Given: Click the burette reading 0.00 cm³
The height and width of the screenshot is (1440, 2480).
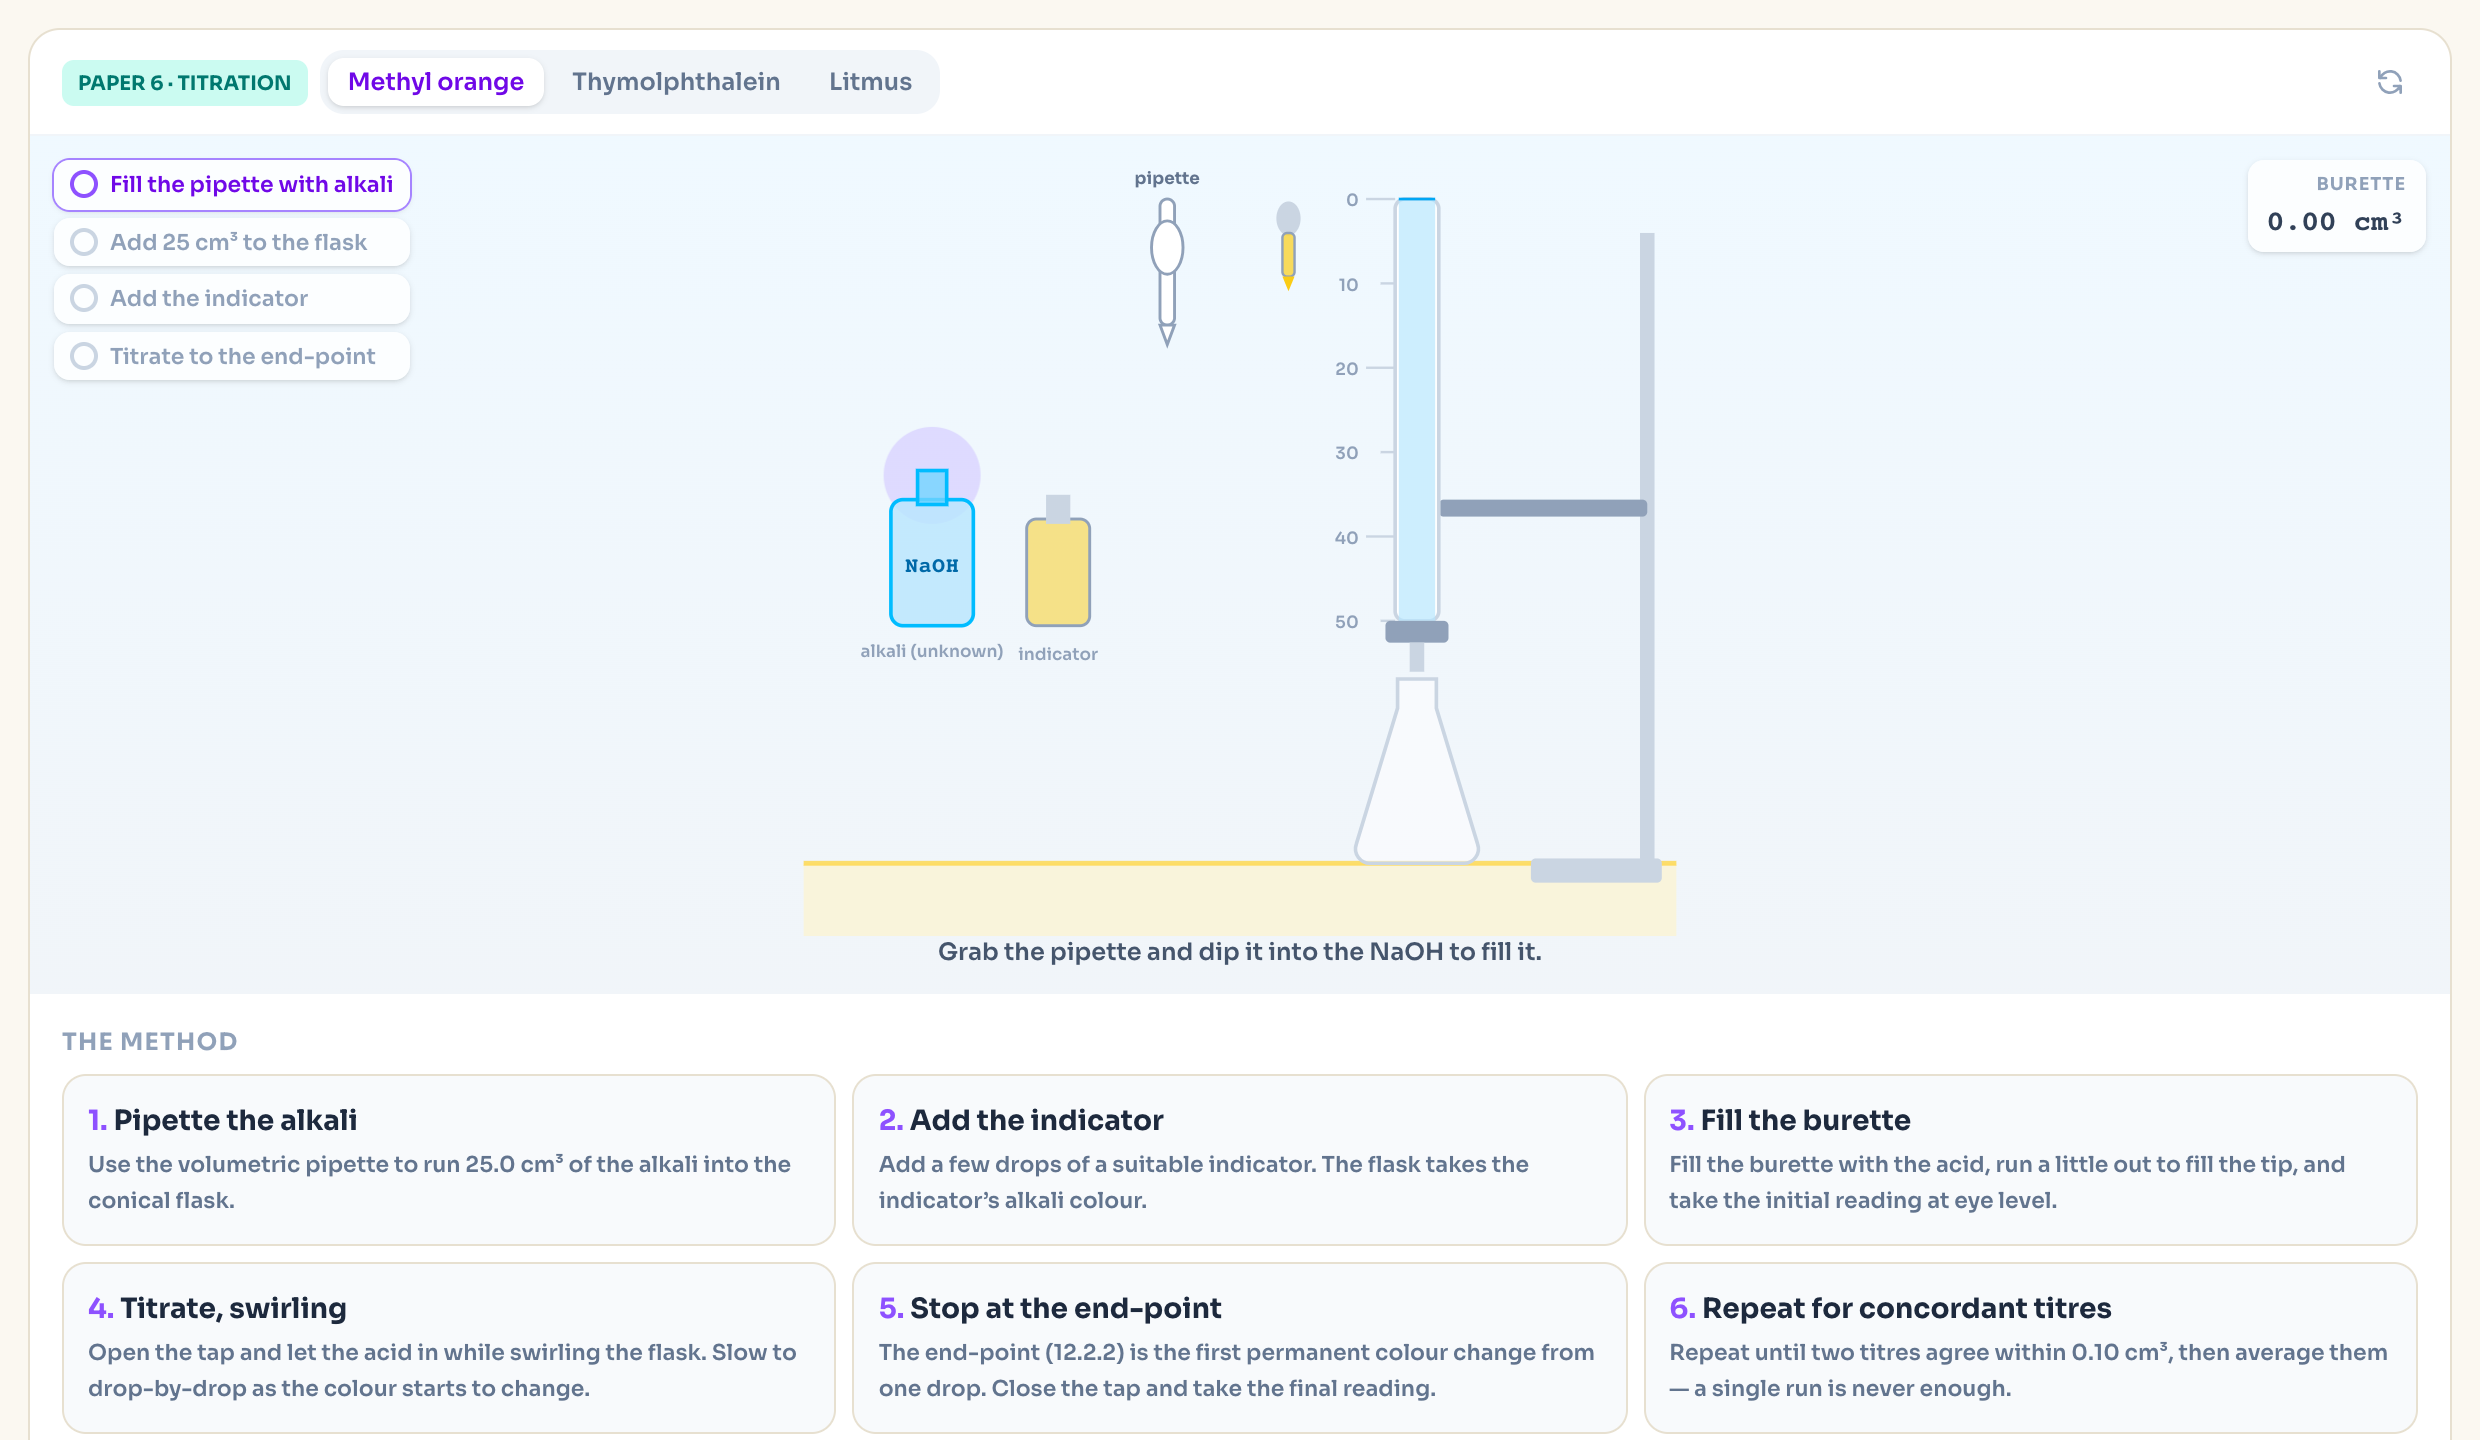Looking at the screenshot, I should click(x=2334, y=222).
